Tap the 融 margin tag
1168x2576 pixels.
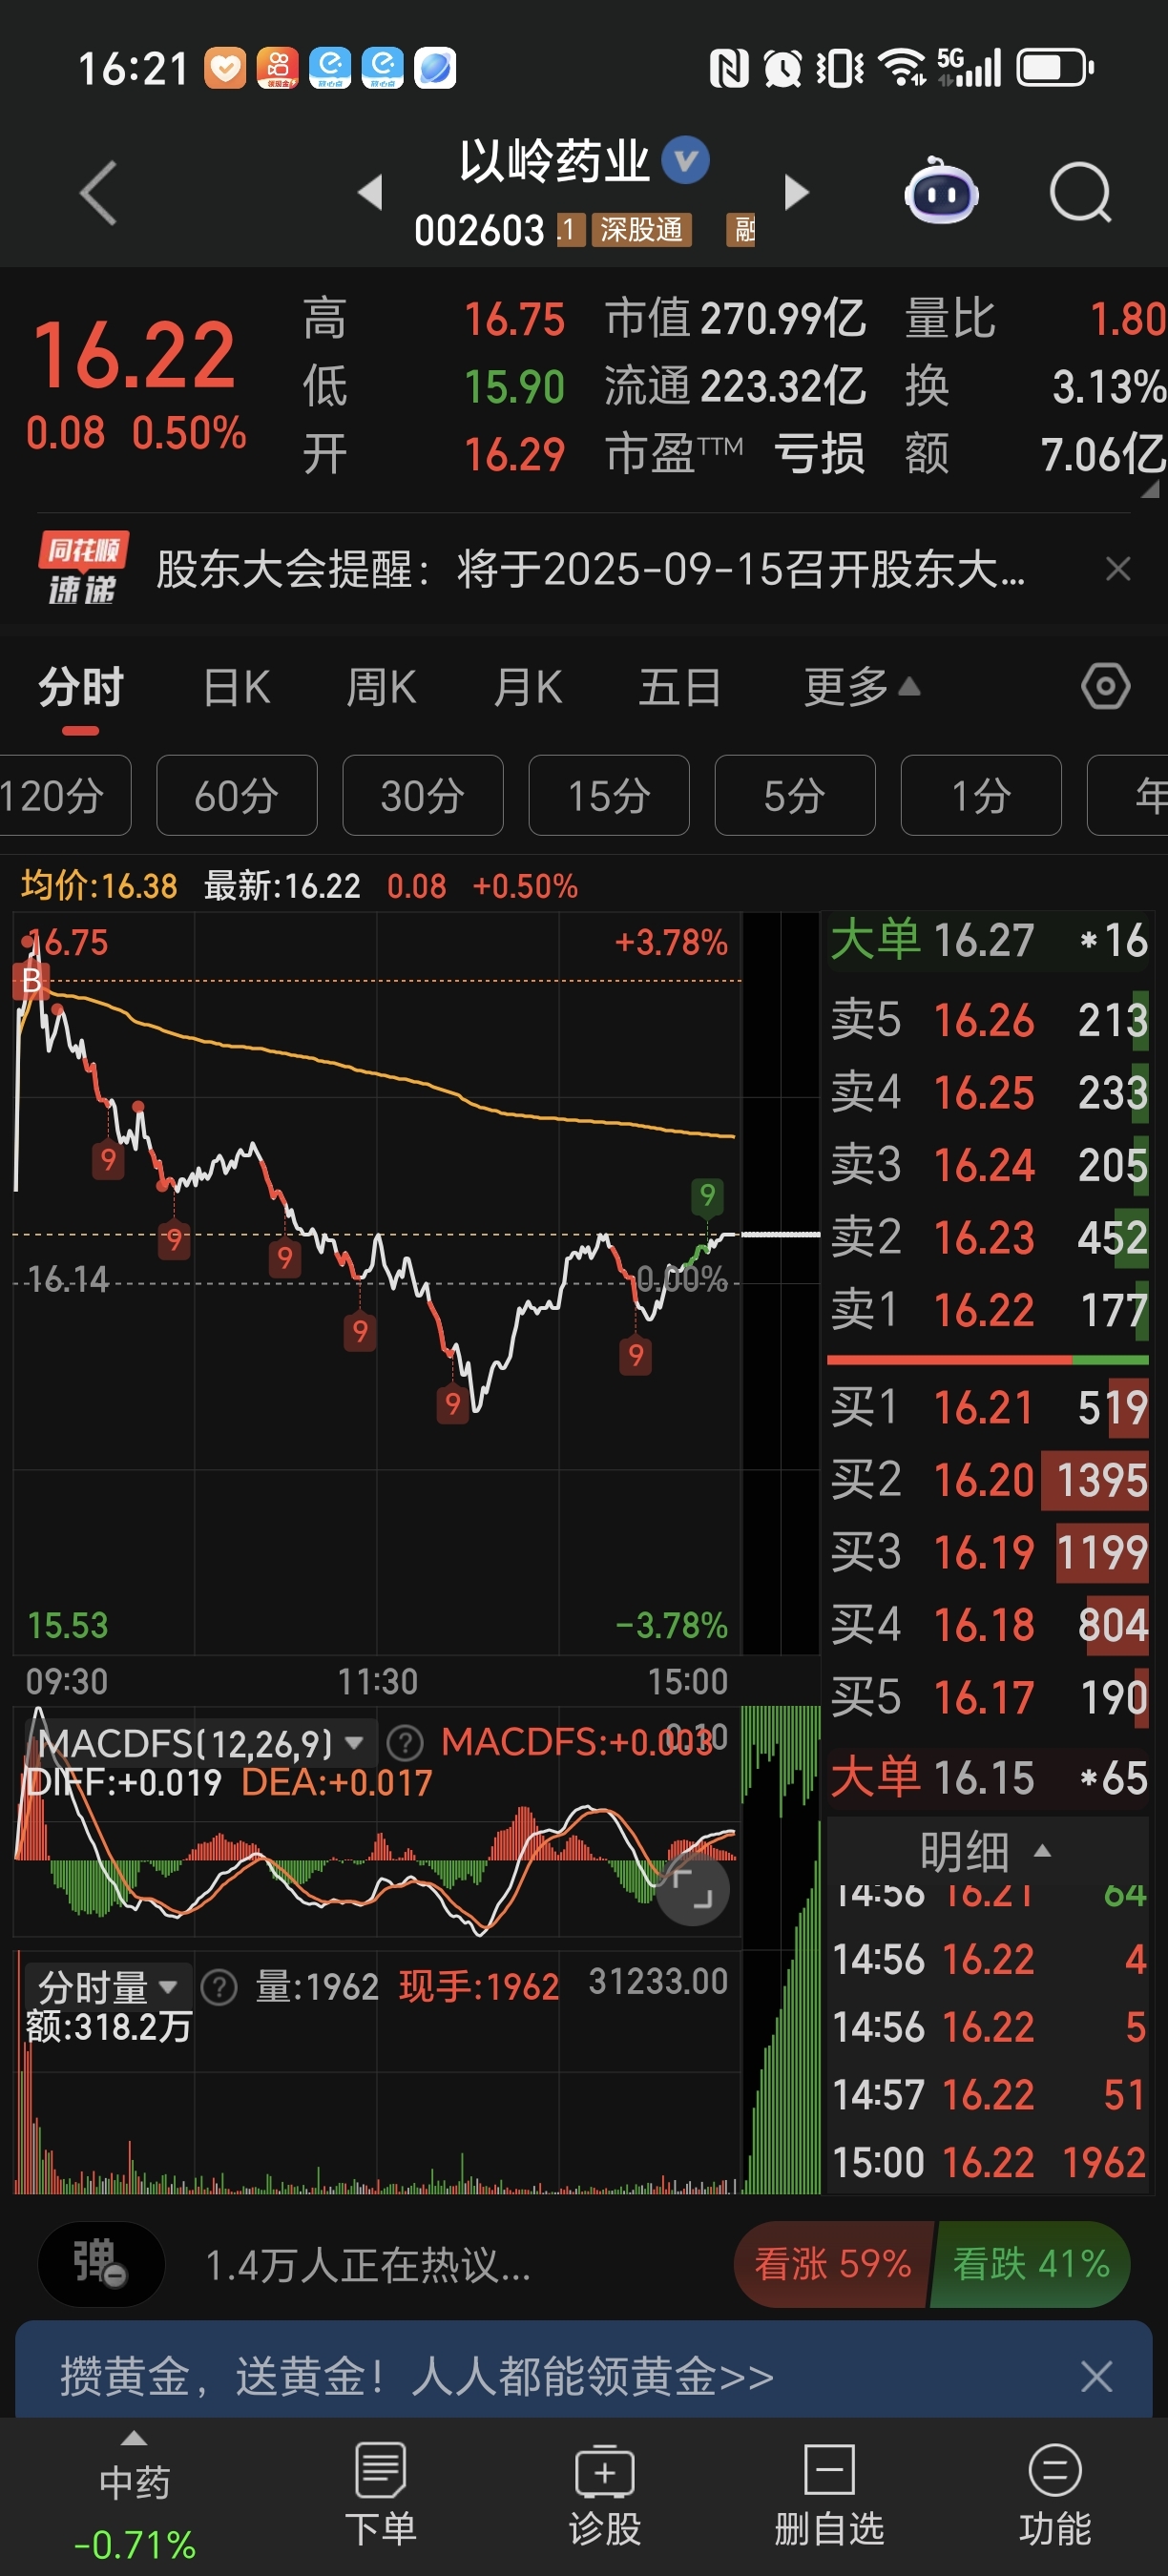(740, 230)
